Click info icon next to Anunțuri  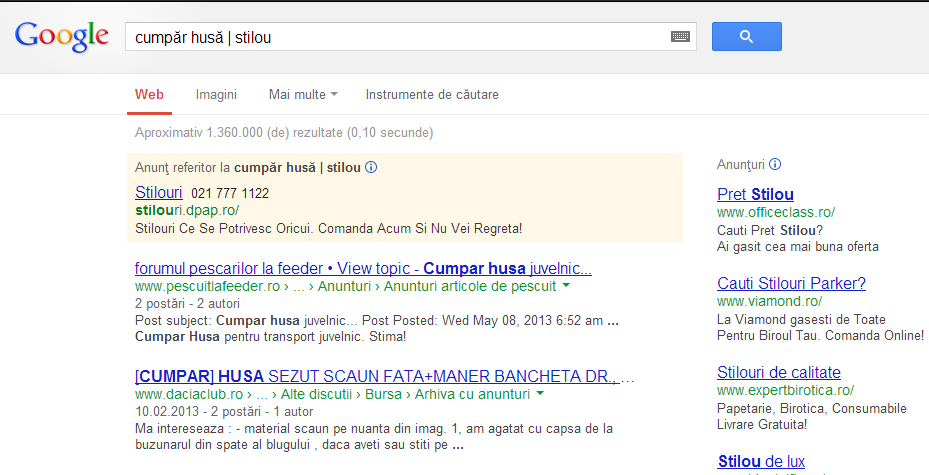click(x=775, y=164)
